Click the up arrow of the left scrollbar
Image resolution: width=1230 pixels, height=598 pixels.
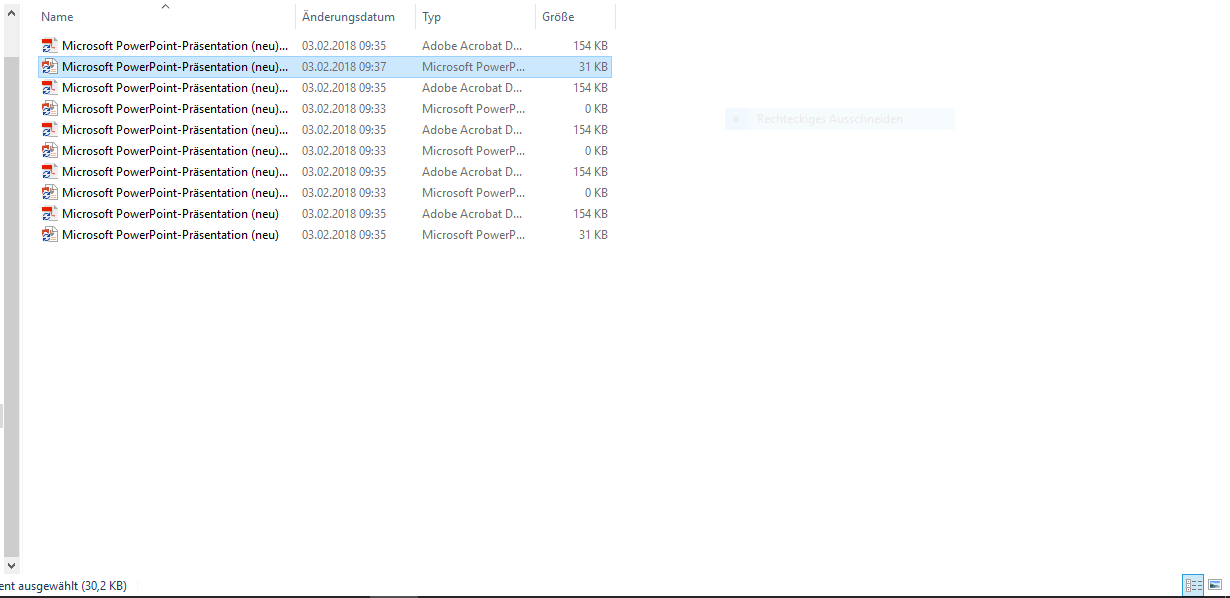pyautogui.click(x=11, y=14)
